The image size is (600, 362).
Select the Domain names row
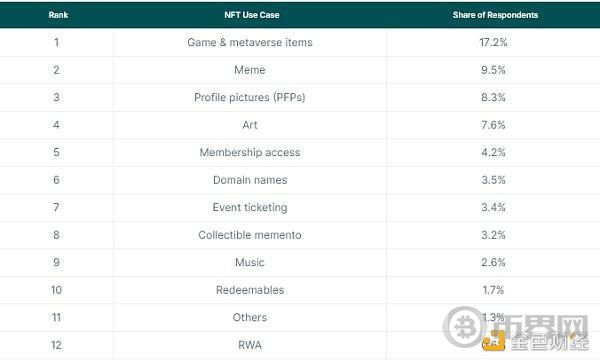[x=300, y=180]
